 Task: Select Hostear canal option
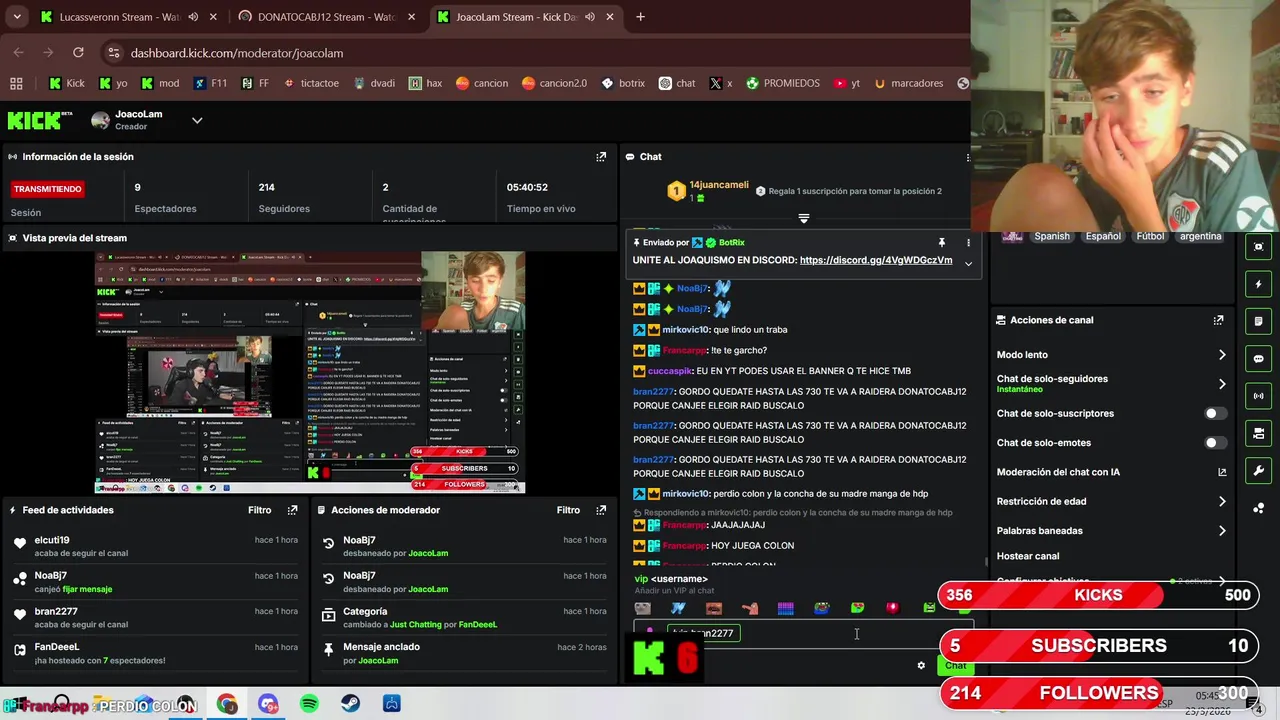[1028, 556]
